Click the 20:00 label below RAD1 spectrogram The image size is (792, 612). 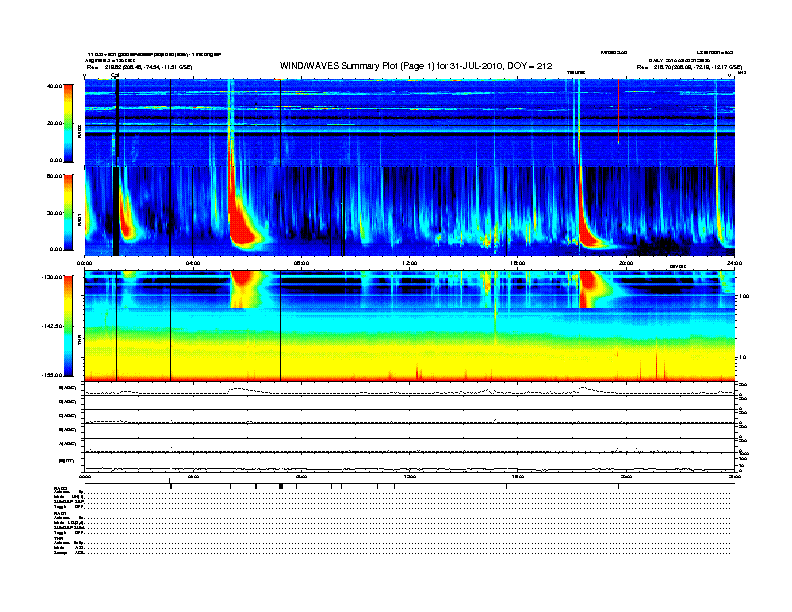coord(626,263)
